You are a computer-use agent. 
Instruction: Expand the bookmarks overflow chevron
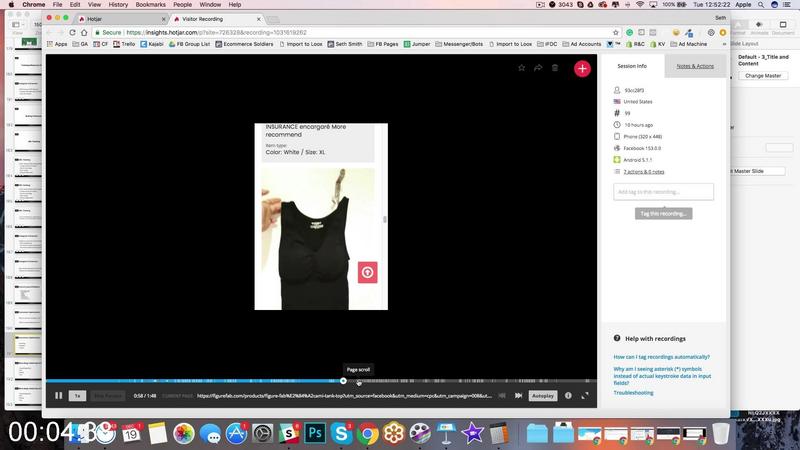point(723,44)
